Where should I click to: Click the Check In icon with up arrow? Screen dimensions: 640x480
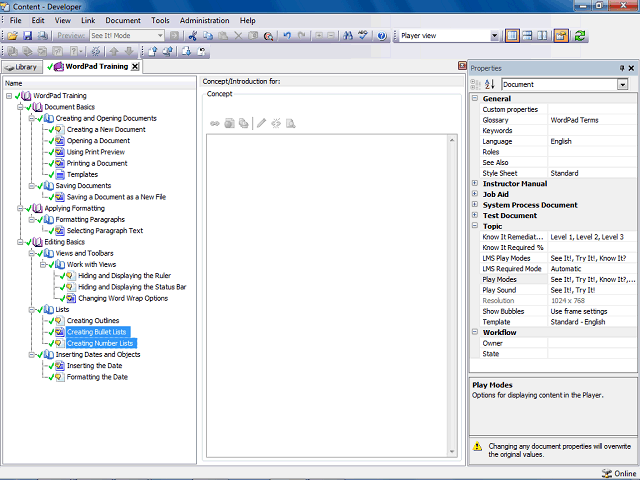tap(153, 51)
